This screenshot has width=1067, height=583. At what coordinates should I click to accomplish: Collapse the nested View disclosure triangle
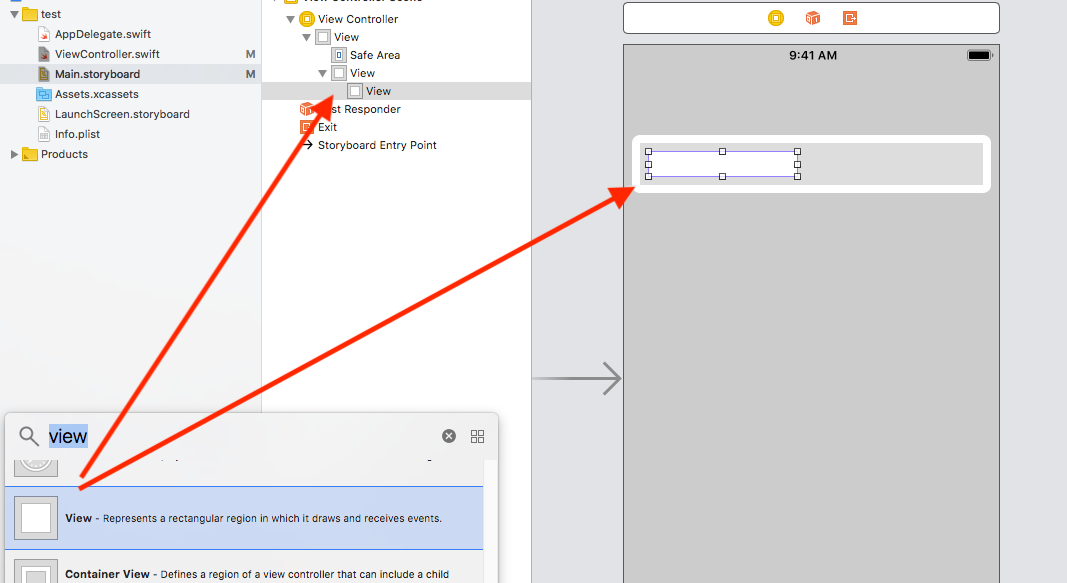pos(323,73)
